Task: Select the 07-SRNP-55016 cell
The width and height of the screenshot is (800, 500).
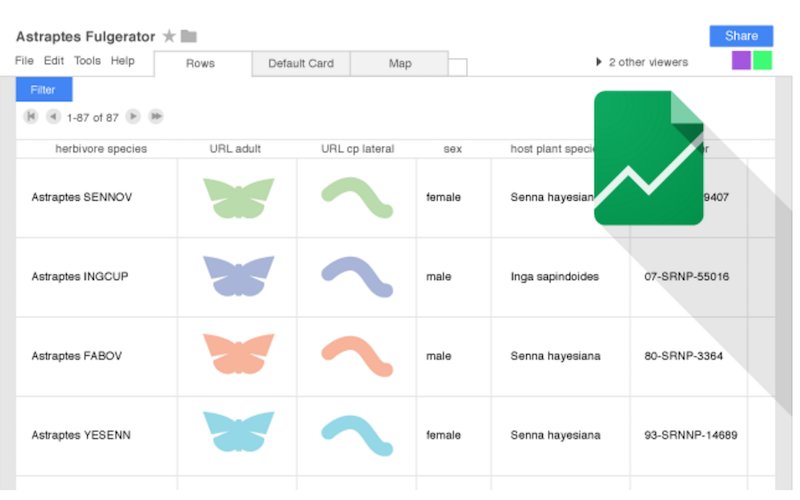Action: tap(687, 277)
